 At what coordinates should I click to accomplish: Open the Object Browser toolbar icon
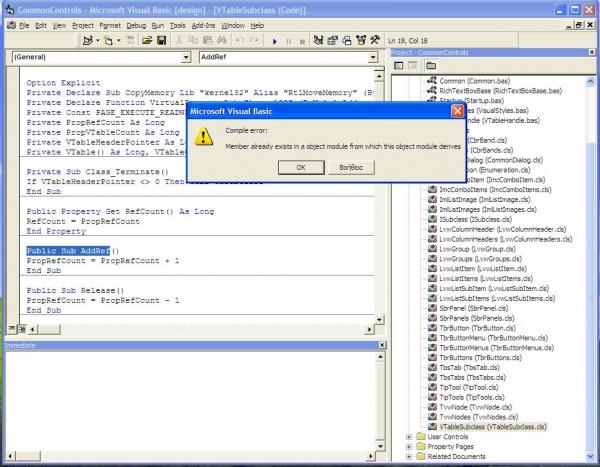(361, 40)
